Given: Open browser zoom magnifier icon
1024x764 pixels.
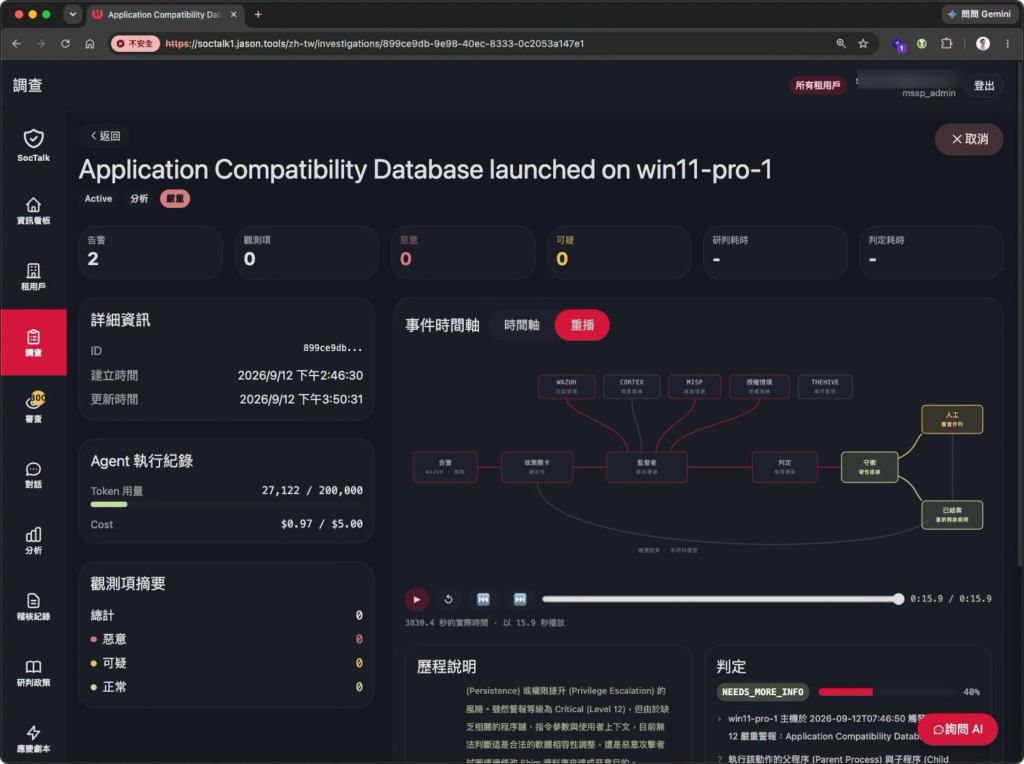Looking at the screenshot, I should point(841,44).
